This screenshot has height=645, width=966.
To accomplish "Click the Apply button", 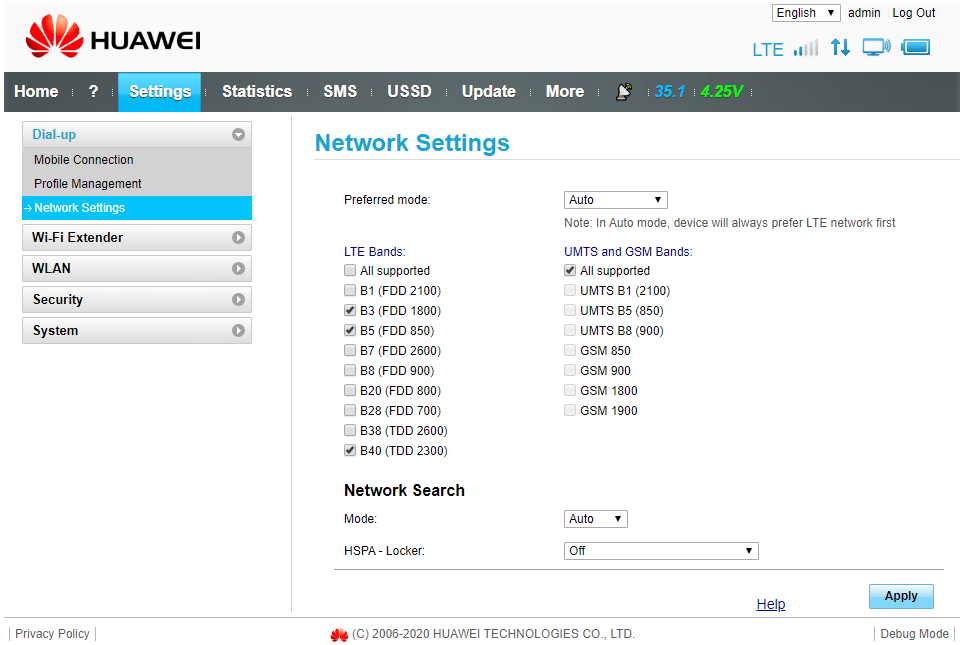I will click(x=901, y=596).
